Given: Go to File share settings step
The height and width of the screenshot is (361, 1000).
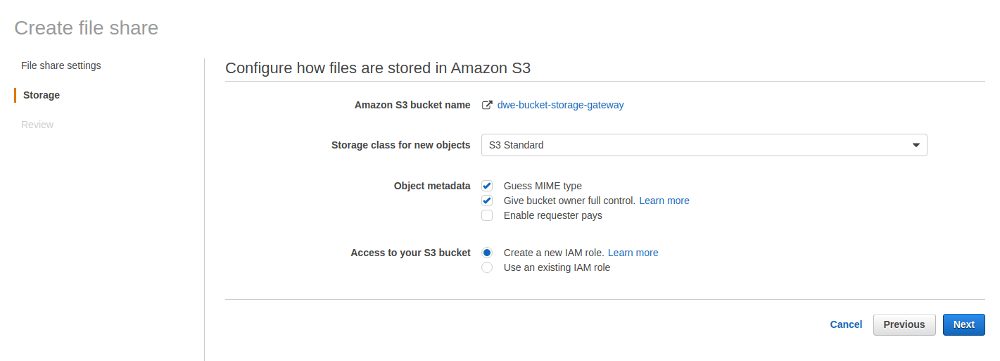Looking at the screenshot, I should point(61,66).
